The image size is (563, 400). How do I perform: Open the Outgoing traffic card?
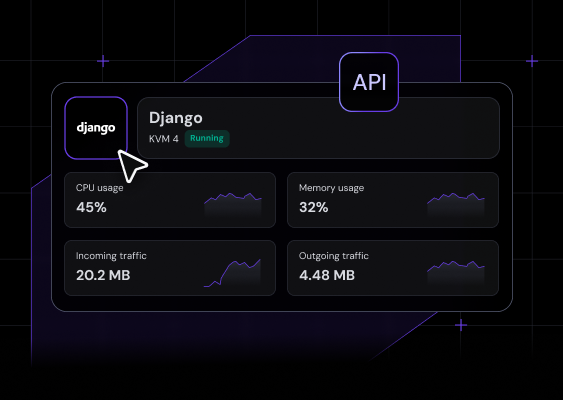pyautogui.click(x=393, y=268)
